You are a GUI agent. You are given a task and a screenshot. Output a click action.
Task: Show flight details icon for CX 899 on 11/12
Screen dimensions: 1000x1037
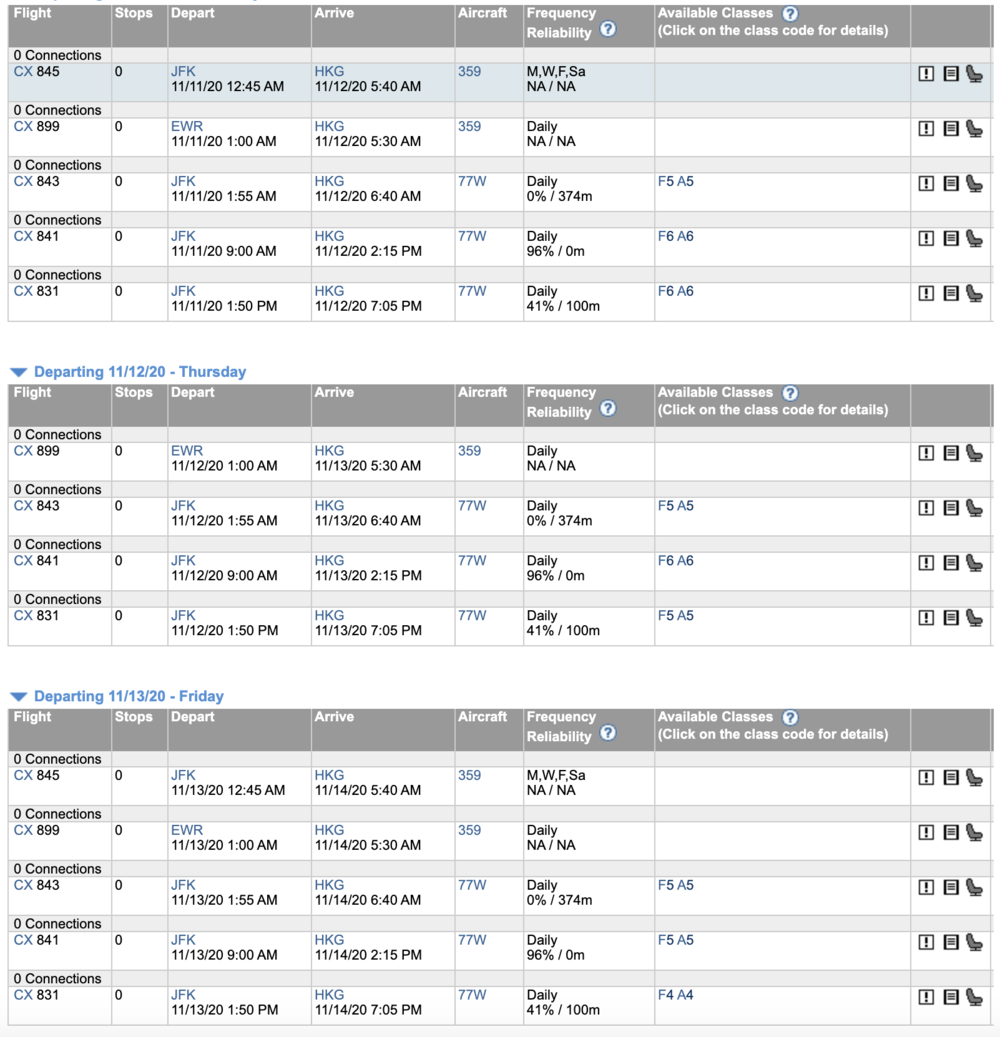click(951, 453)
